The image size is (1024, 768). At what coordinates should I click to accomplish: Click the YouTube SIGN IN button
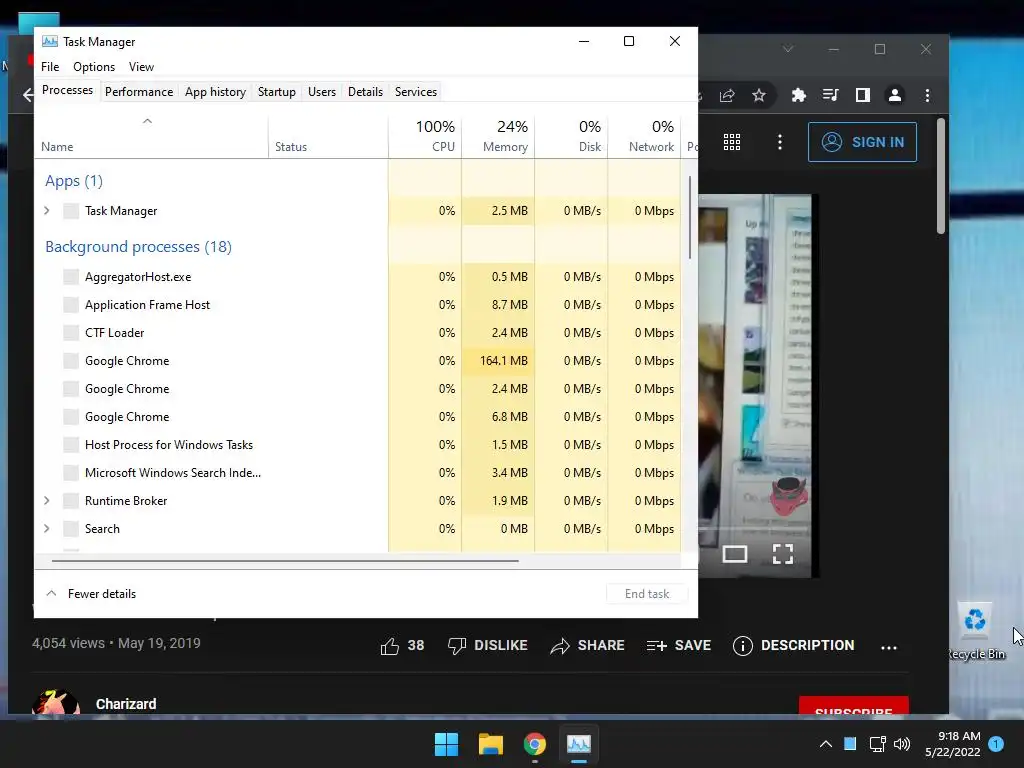[x=862, y=142]
